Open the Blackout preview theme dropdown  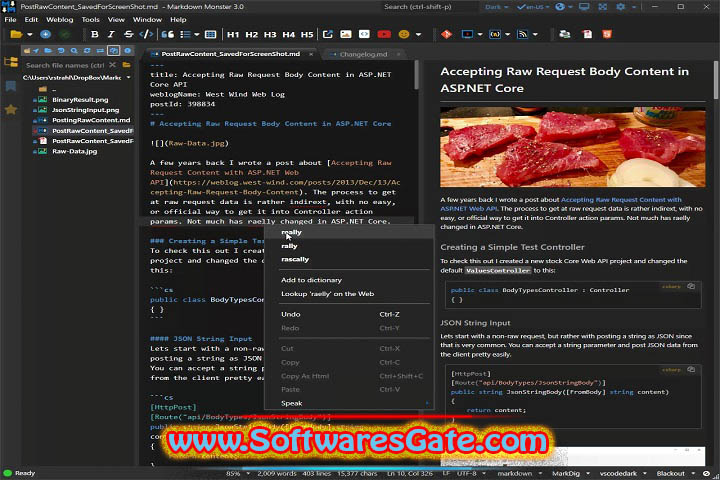click(x=675, y=473)
